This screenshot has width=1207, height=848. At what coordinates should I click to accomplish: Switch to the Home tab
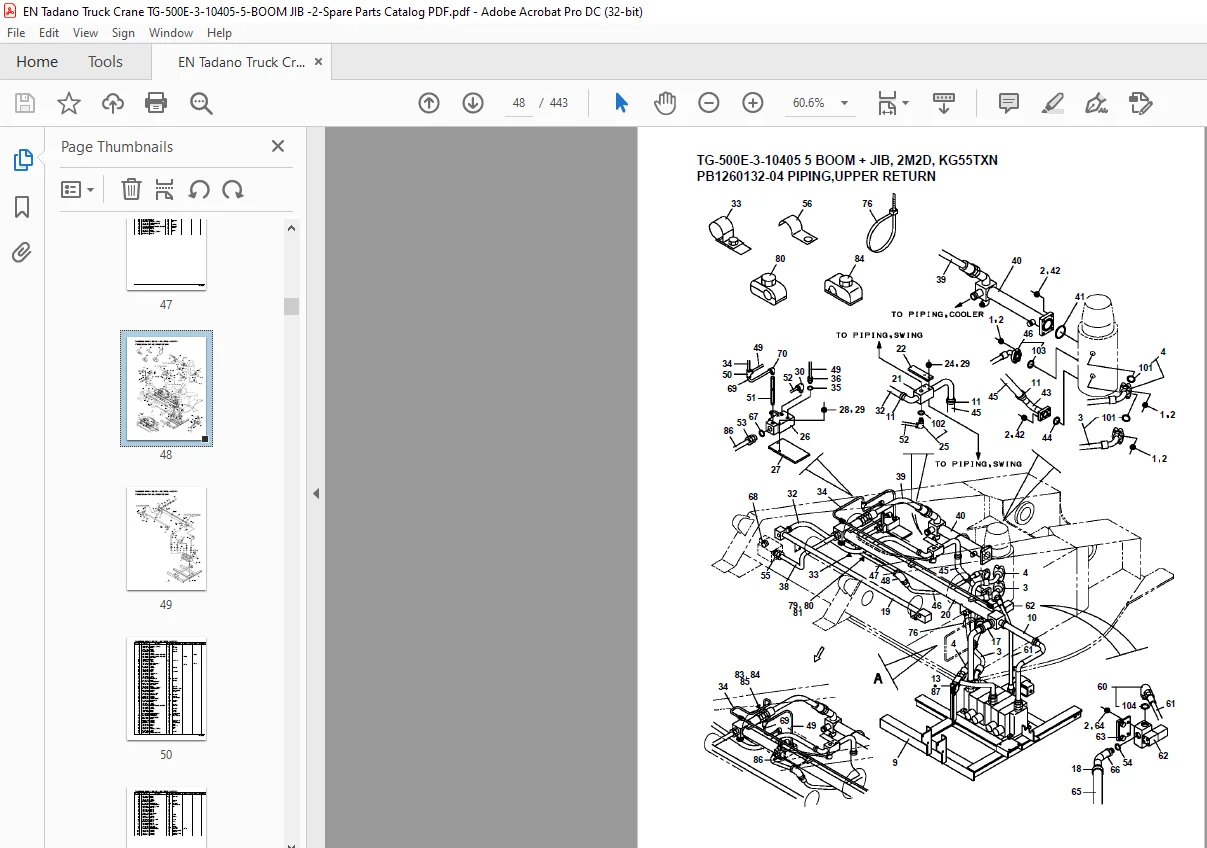click(x=37, y=62)
